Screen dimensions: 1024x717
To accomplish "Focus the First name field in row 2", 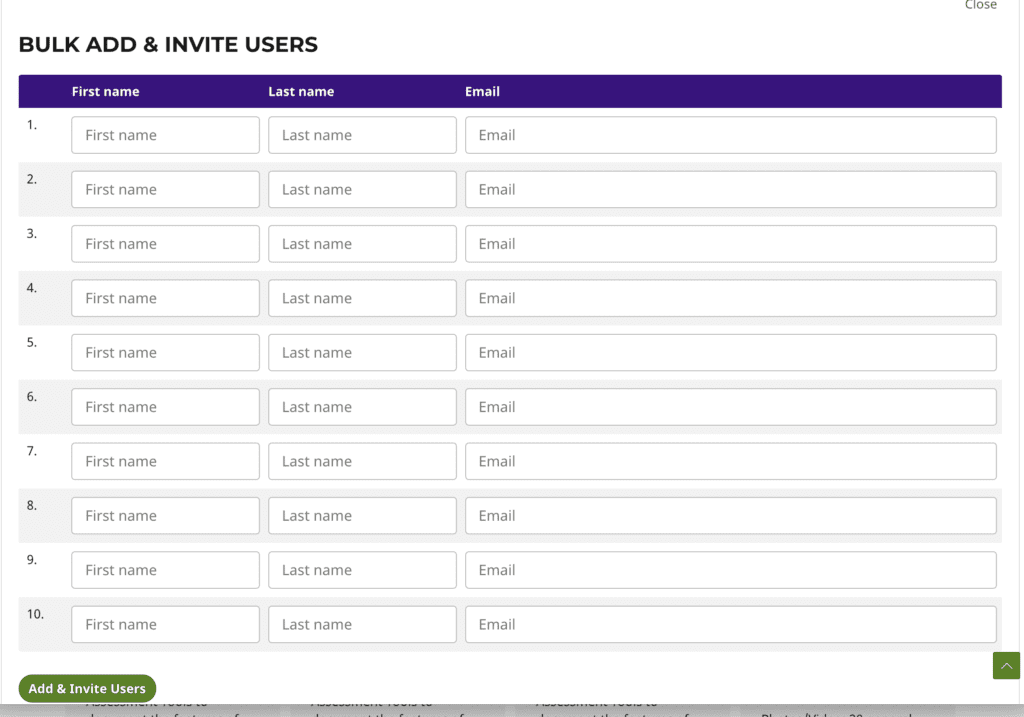I will (x=165, y=189).
